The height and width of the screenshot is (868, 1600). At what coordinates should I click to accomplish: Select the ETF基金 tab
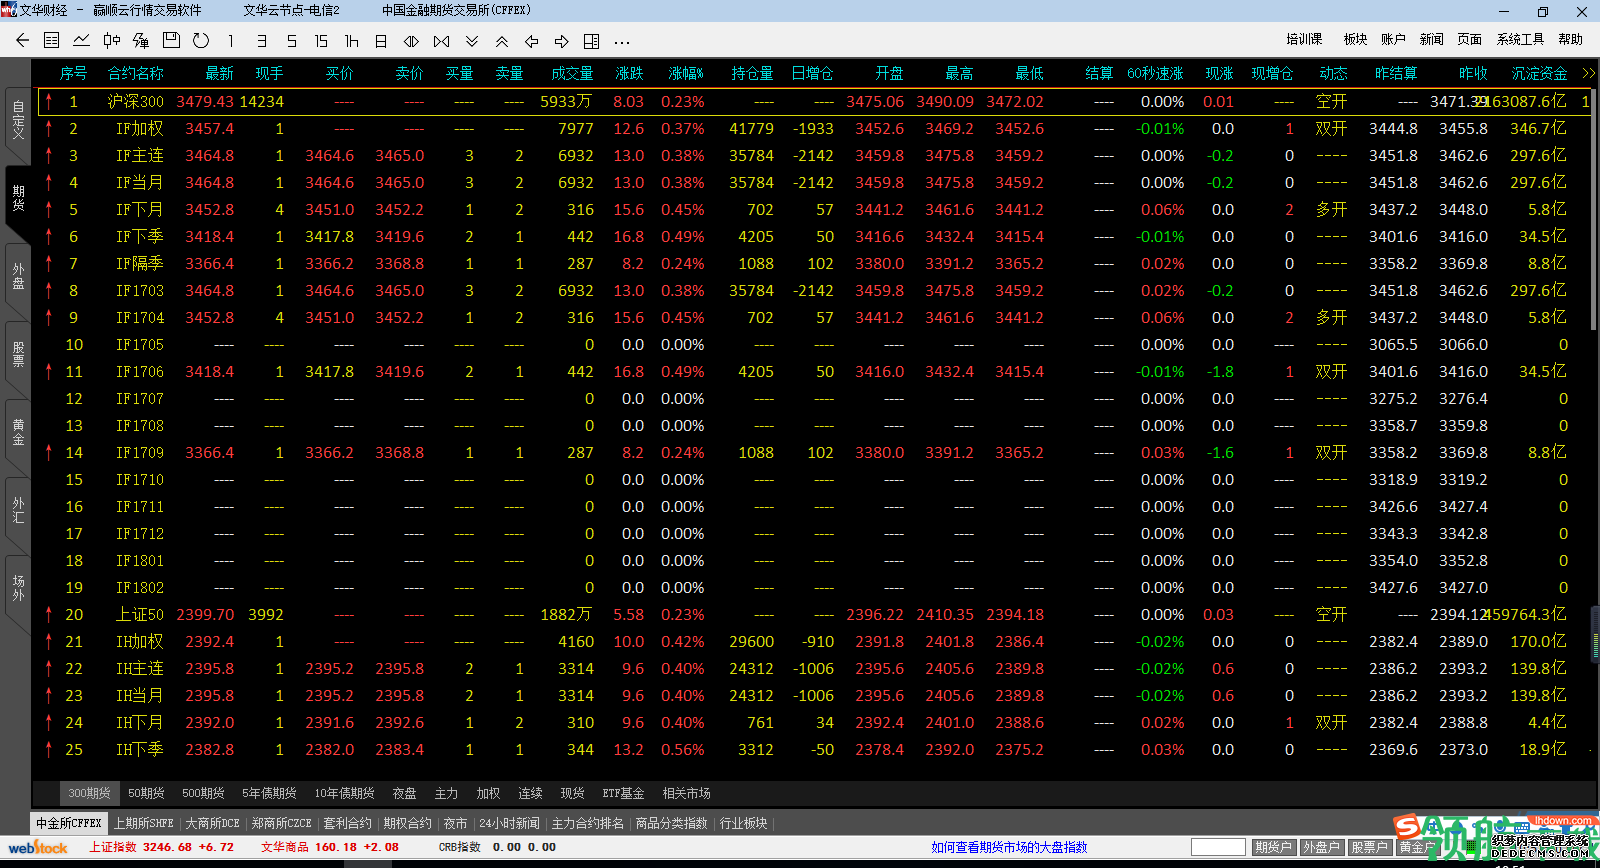click(623, 793)
